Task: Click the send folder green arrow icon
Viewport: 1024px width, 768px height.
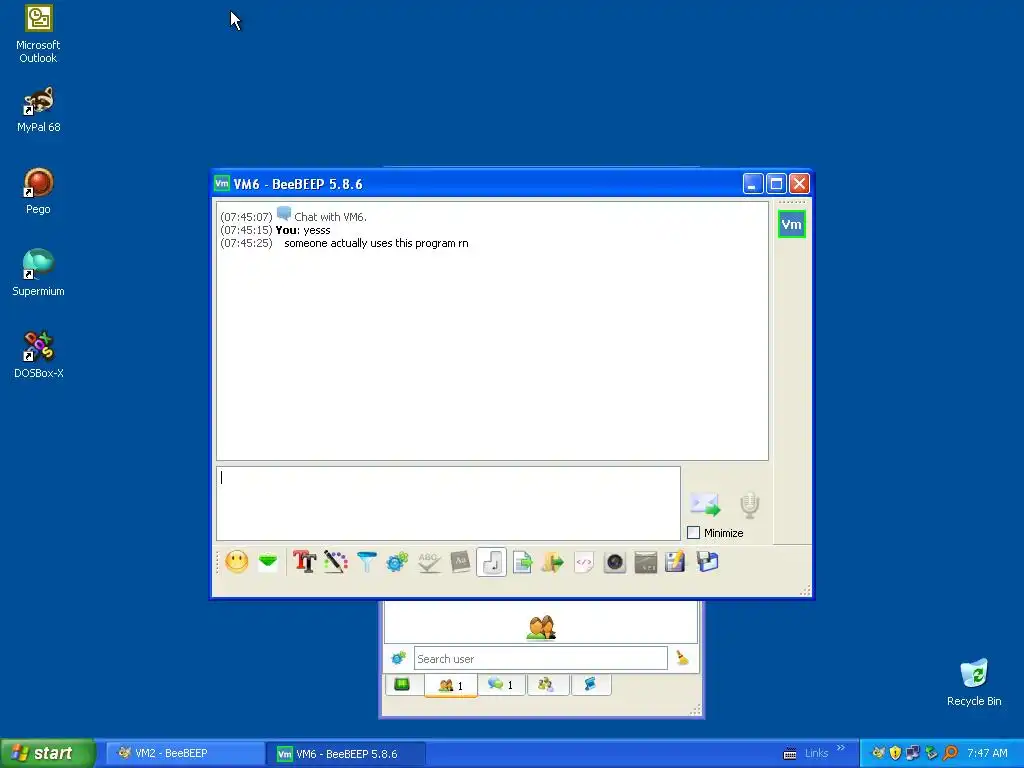Action: coord(552,562)
